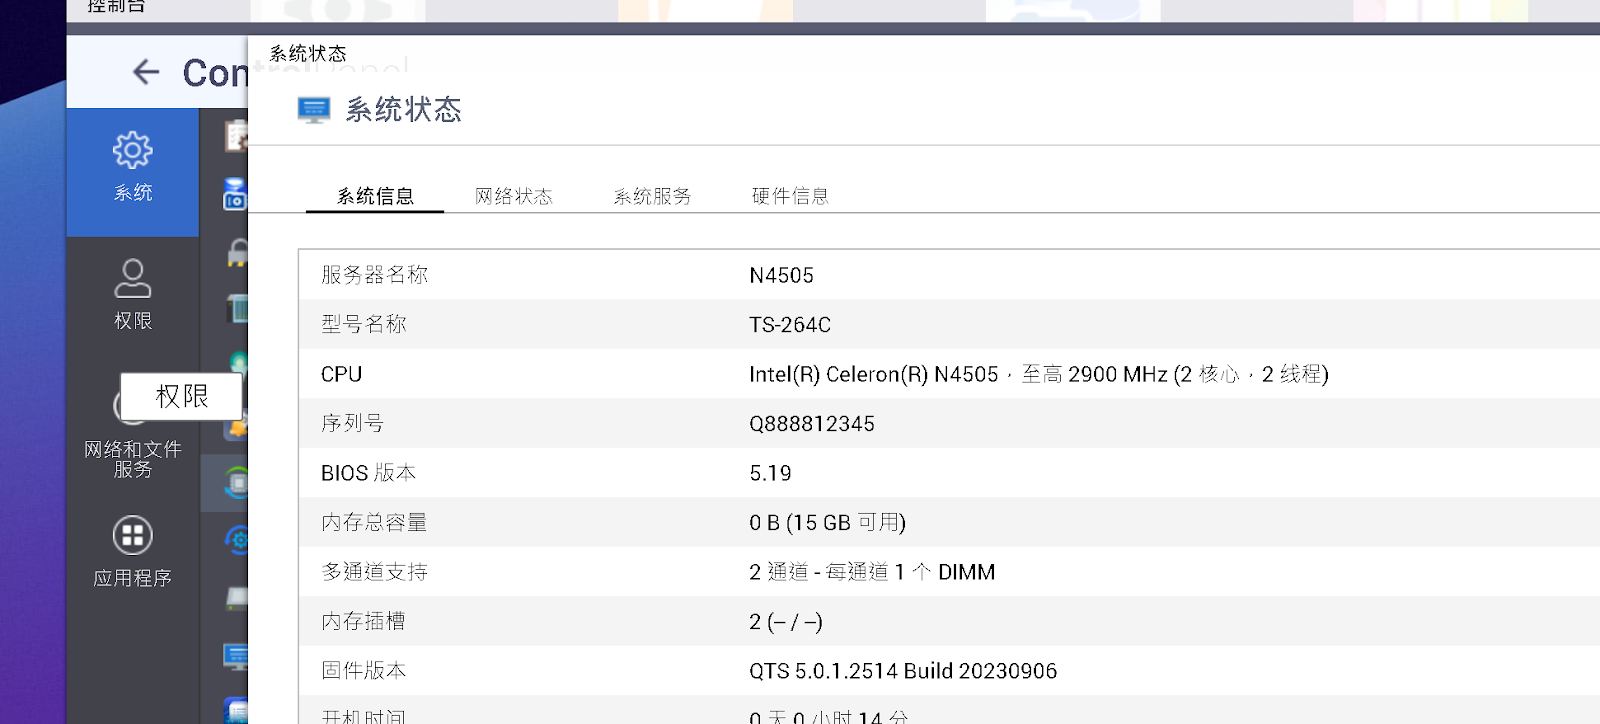The width and height of the screenshot is (1600, 724).
Task: Click the 内存总容量 label
Action: (x=374, y=522)
